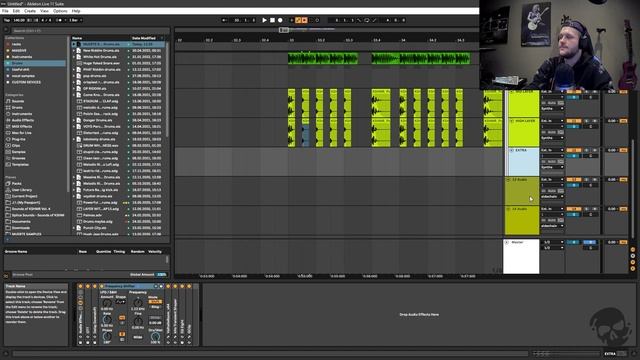Fold the HIGH LAYER track unfold button

pyautogui.click(x=511, y=121)
